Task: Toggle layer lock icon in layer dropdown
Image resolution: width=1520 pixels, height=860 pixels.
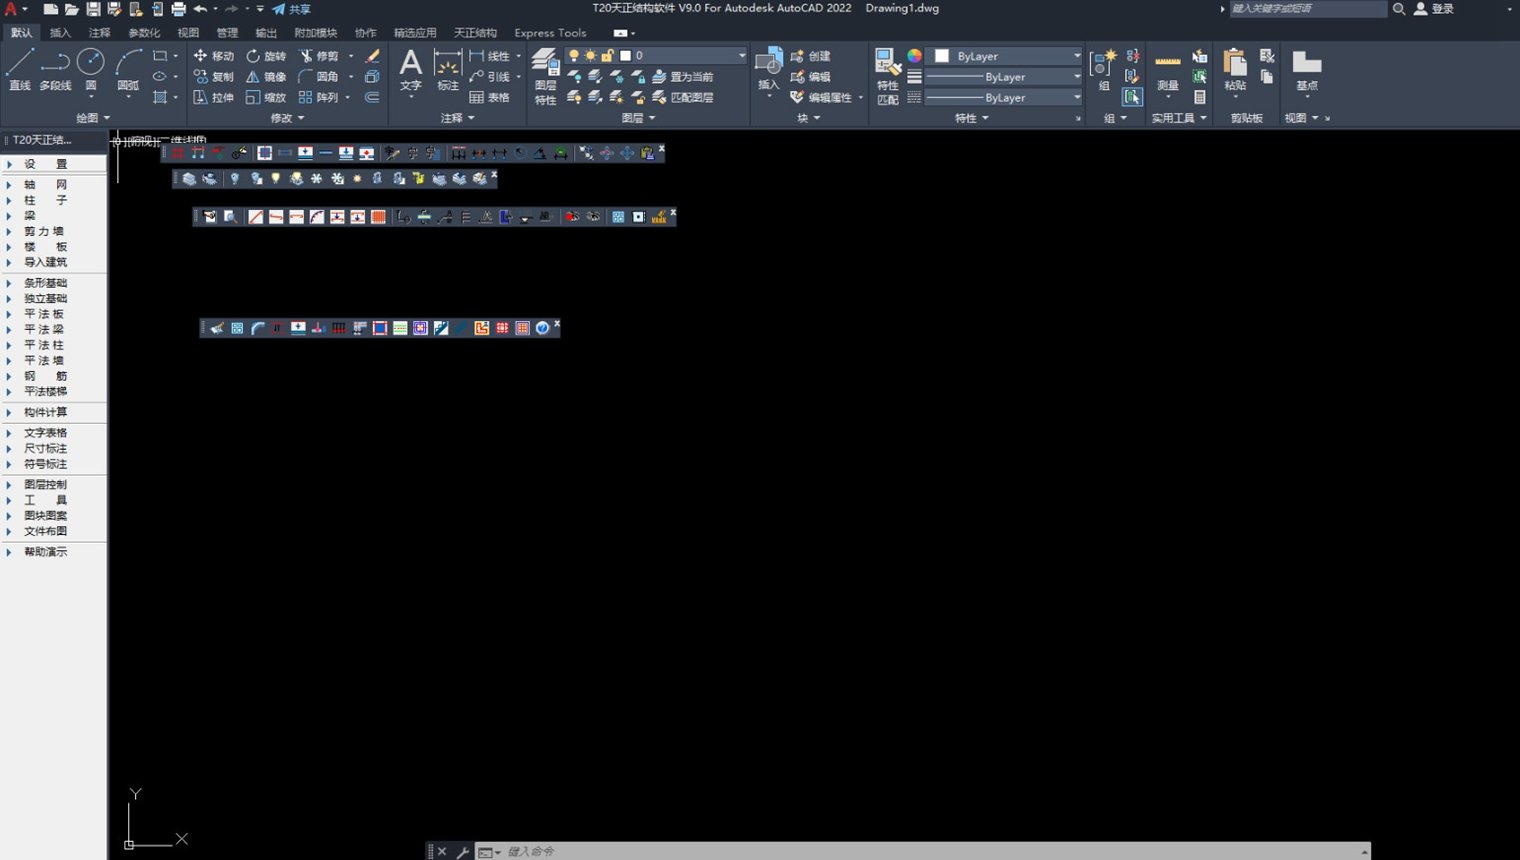Action: [607, 56]
